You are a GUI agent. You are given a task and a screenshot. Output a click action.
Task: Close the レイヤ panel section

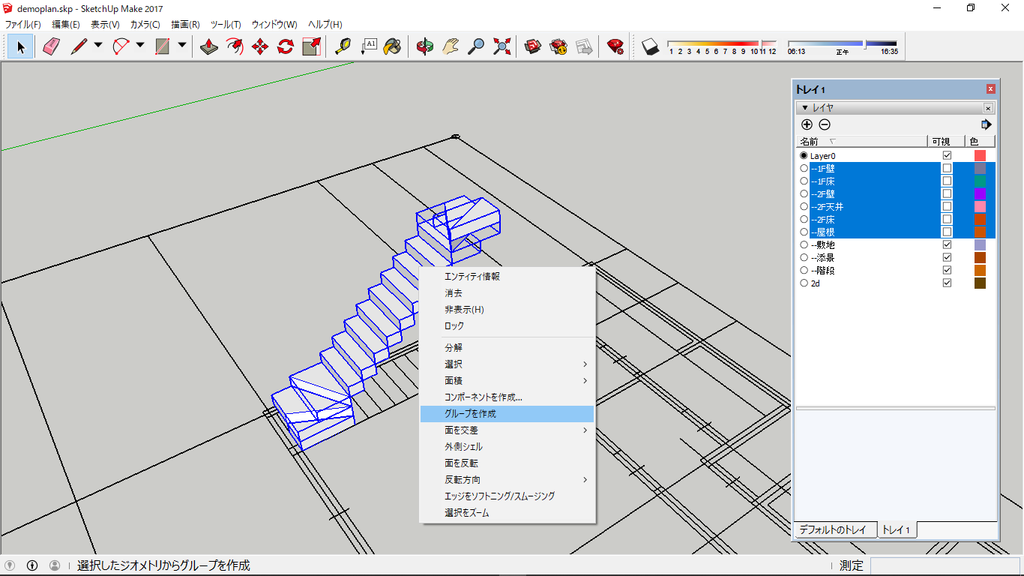988,108
